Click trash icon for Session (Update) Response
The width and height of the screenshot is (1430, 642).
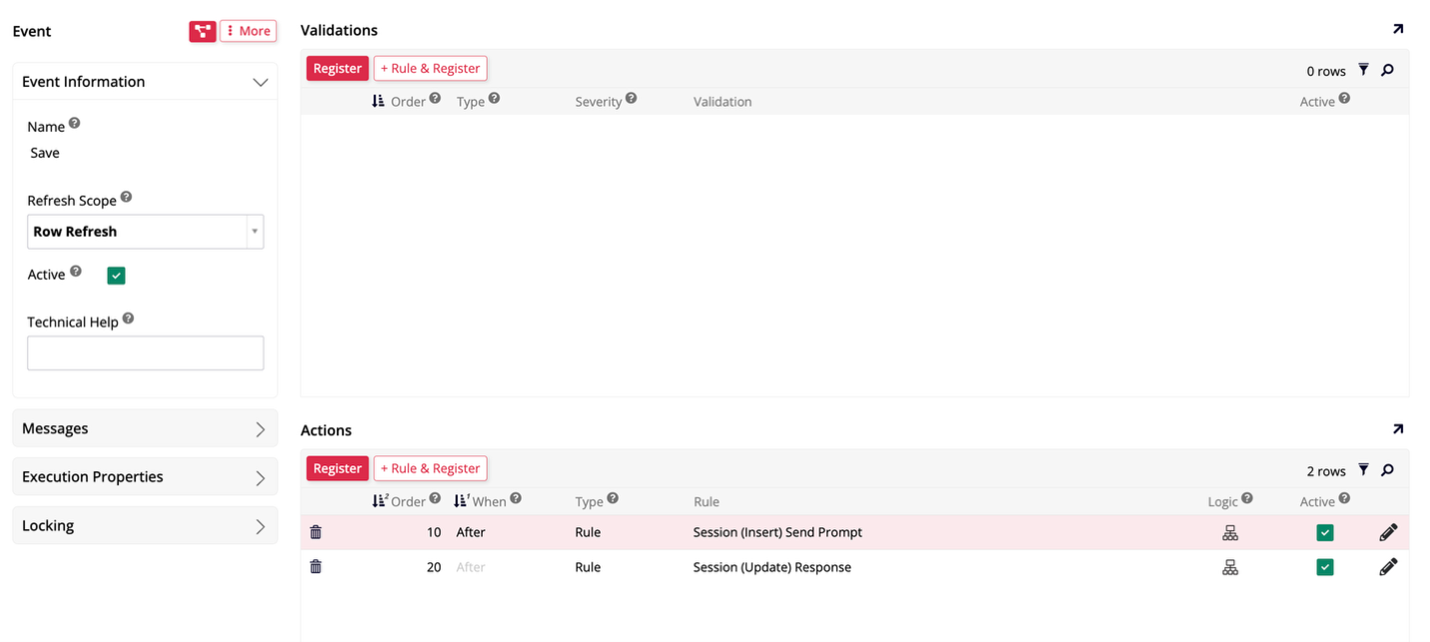coord(316,567)
